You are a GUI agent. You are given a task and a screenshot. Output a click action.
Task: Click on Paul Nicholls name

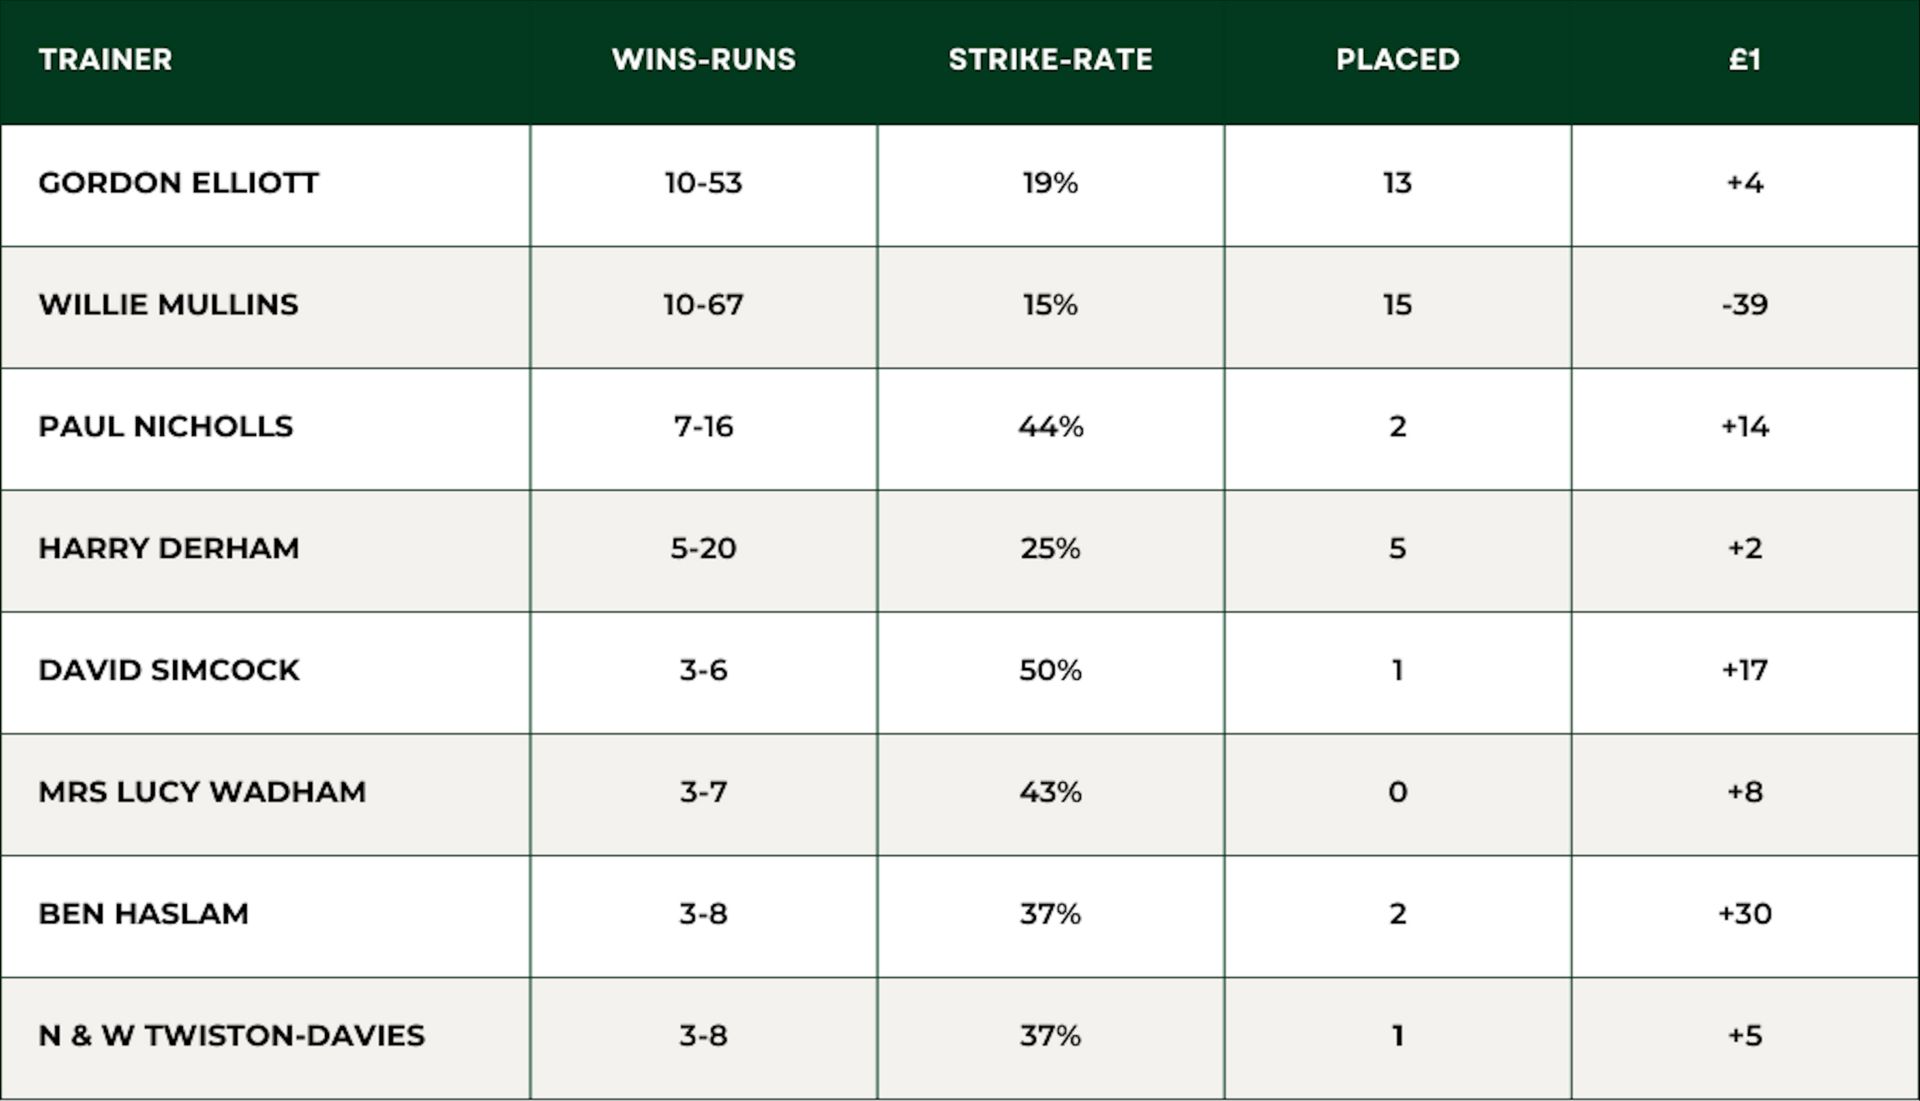tap(166, 427)
